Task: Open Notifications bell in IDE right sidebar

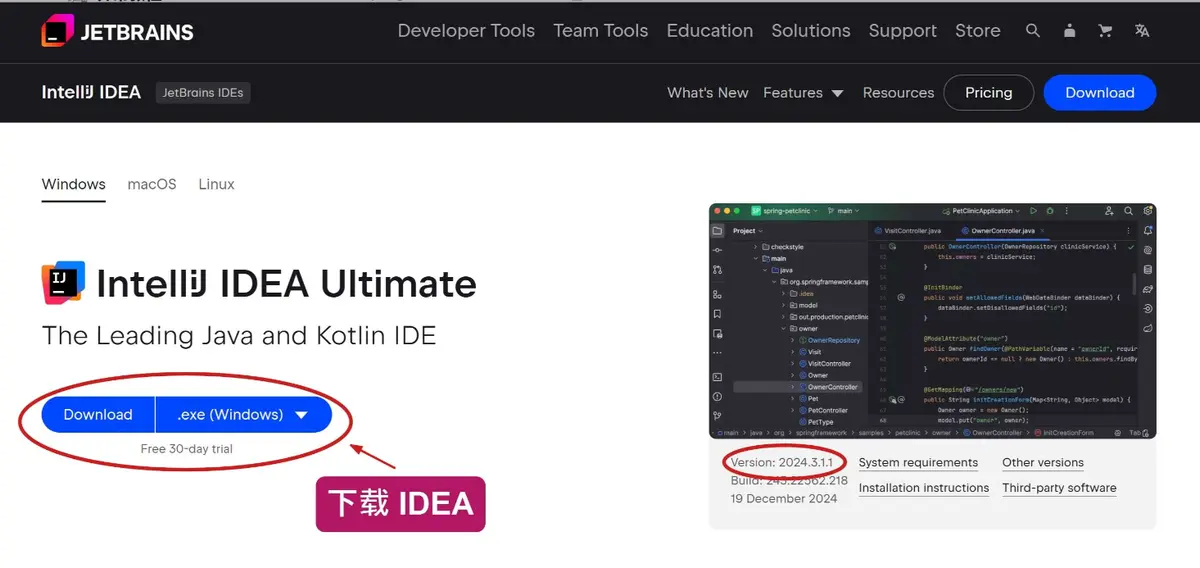Action: [1148, 230]
